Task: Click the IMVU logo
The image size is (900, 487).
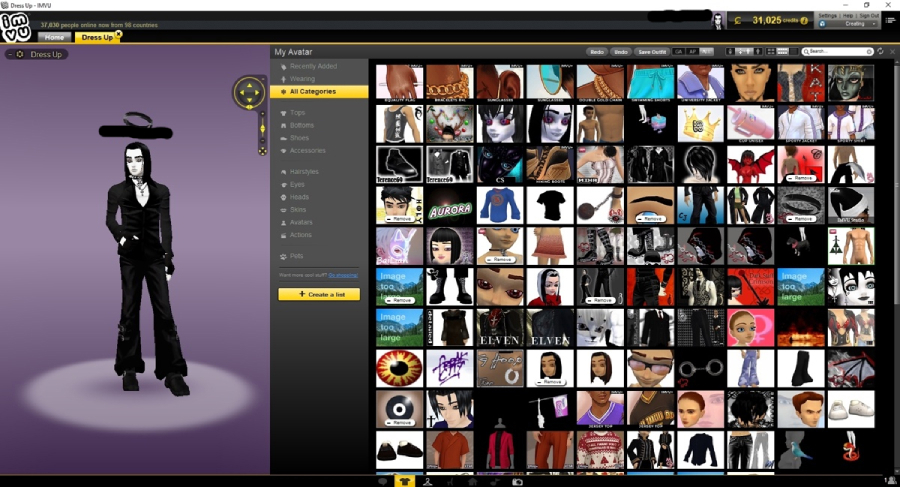Action: pyautogui.click(x=15, y=27)
